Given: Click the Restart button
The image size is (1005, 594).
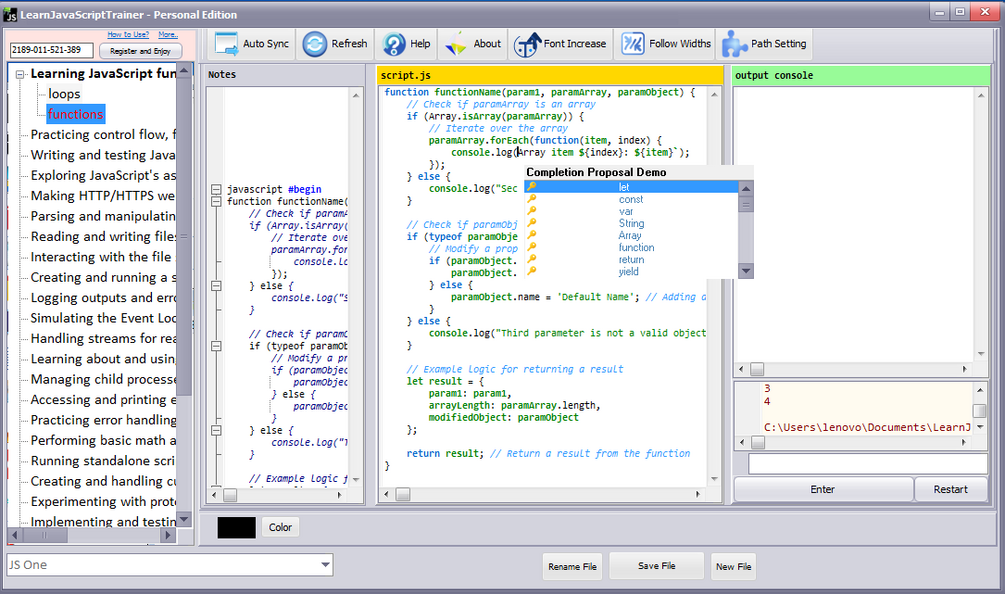Looking at the screenshot, I should pos(951,490).
